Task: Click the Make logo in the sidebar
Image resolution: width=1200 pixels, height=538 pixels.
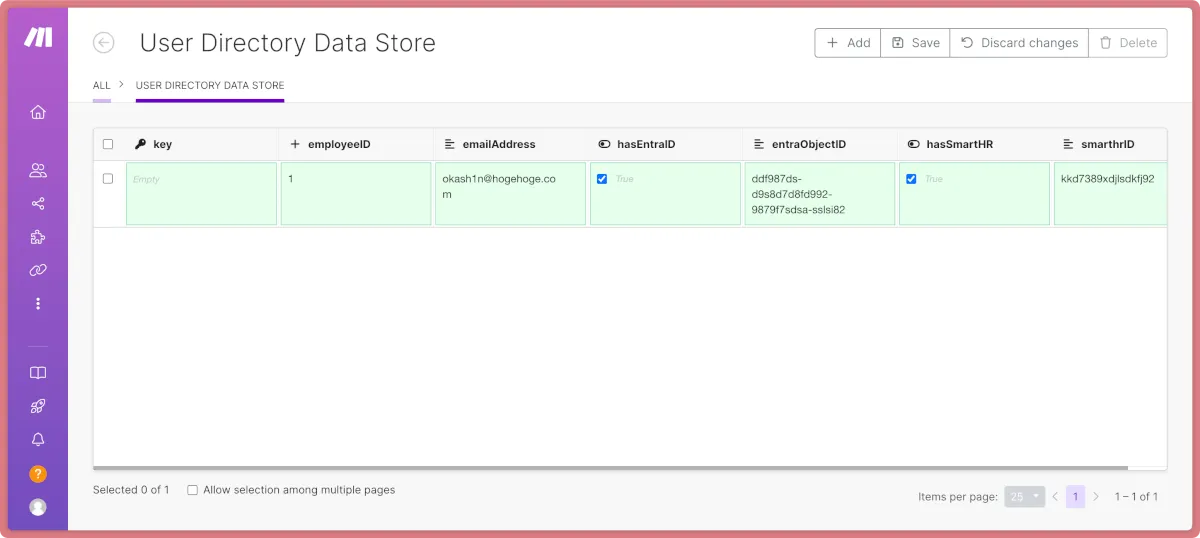Action: click(x=38, y=37)
